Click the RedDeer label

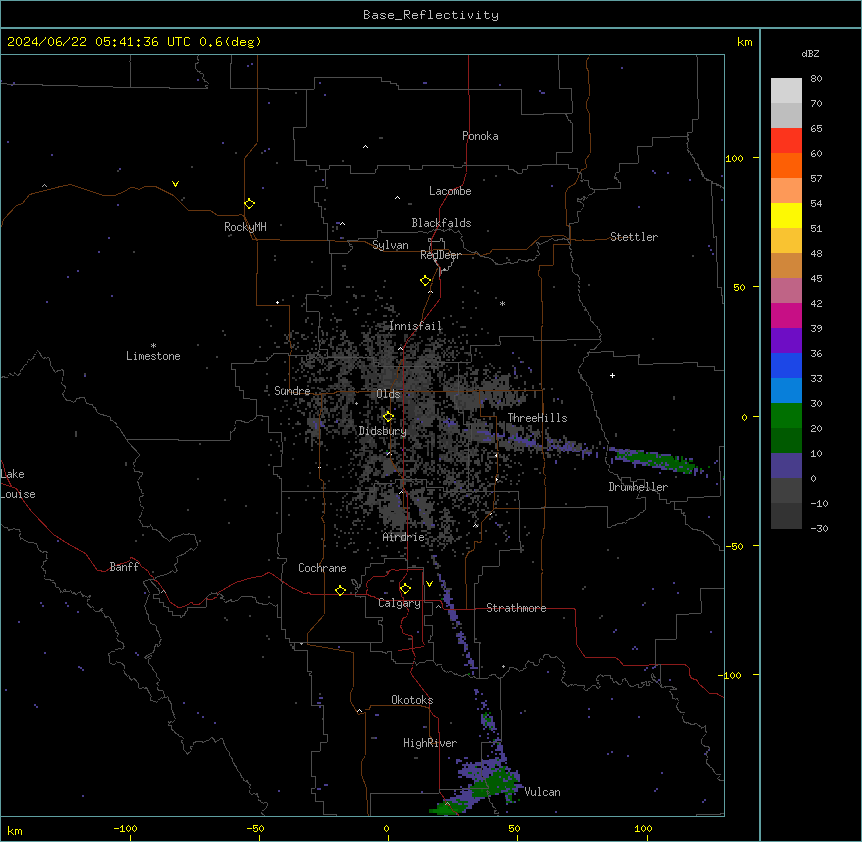coord(440,255)
